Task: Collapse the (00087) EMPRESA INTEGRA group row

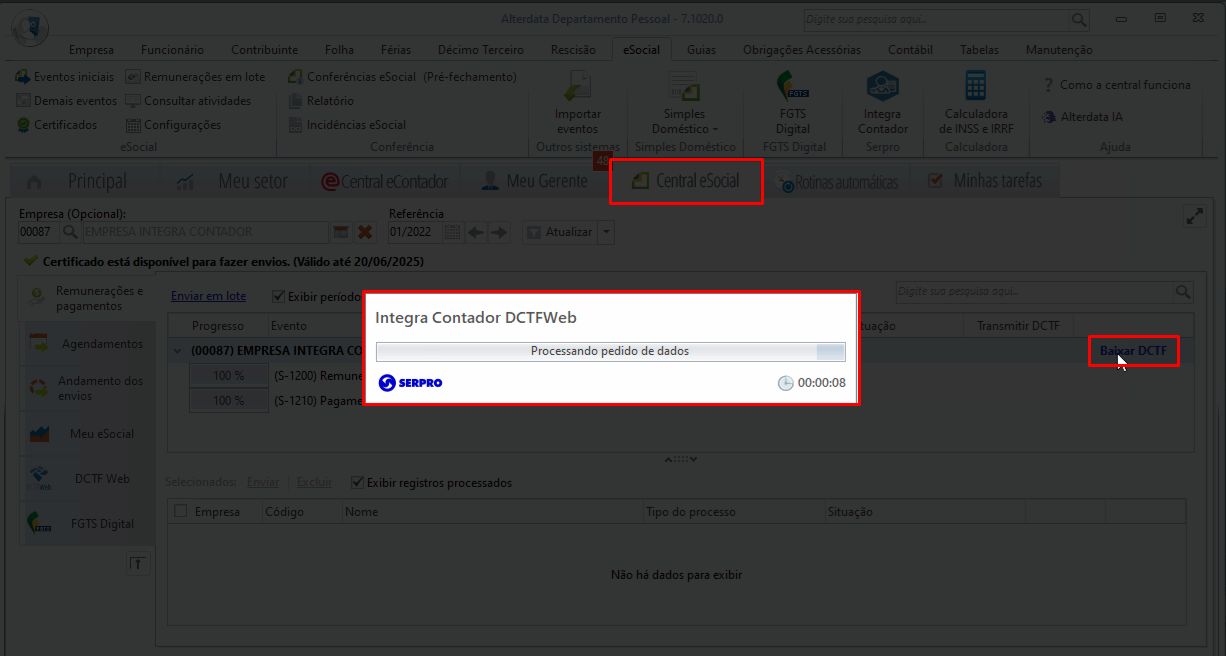Action: point(177,351)
